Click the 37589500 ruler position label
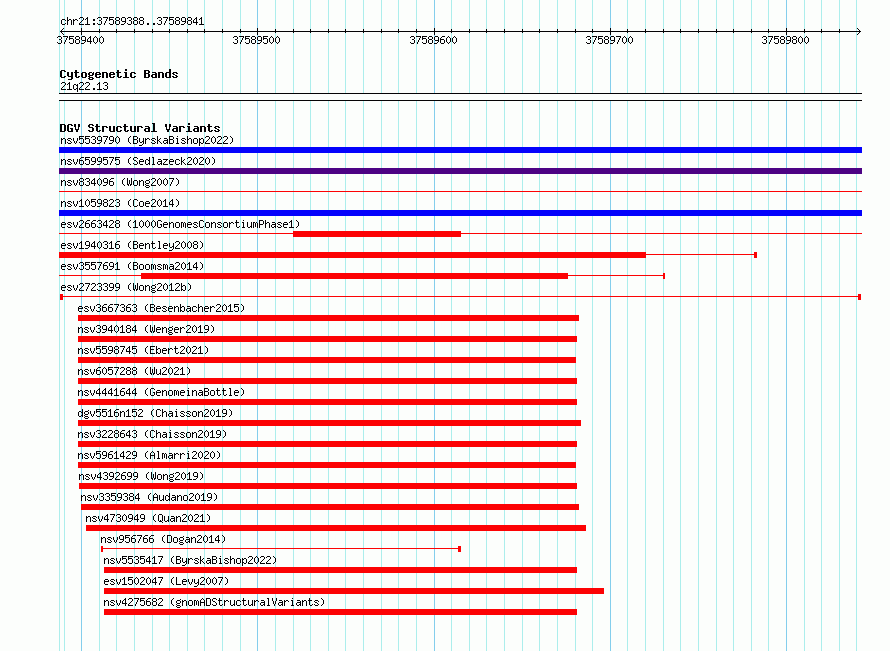Viewport: 890px width, 651px height. (257, 40)
